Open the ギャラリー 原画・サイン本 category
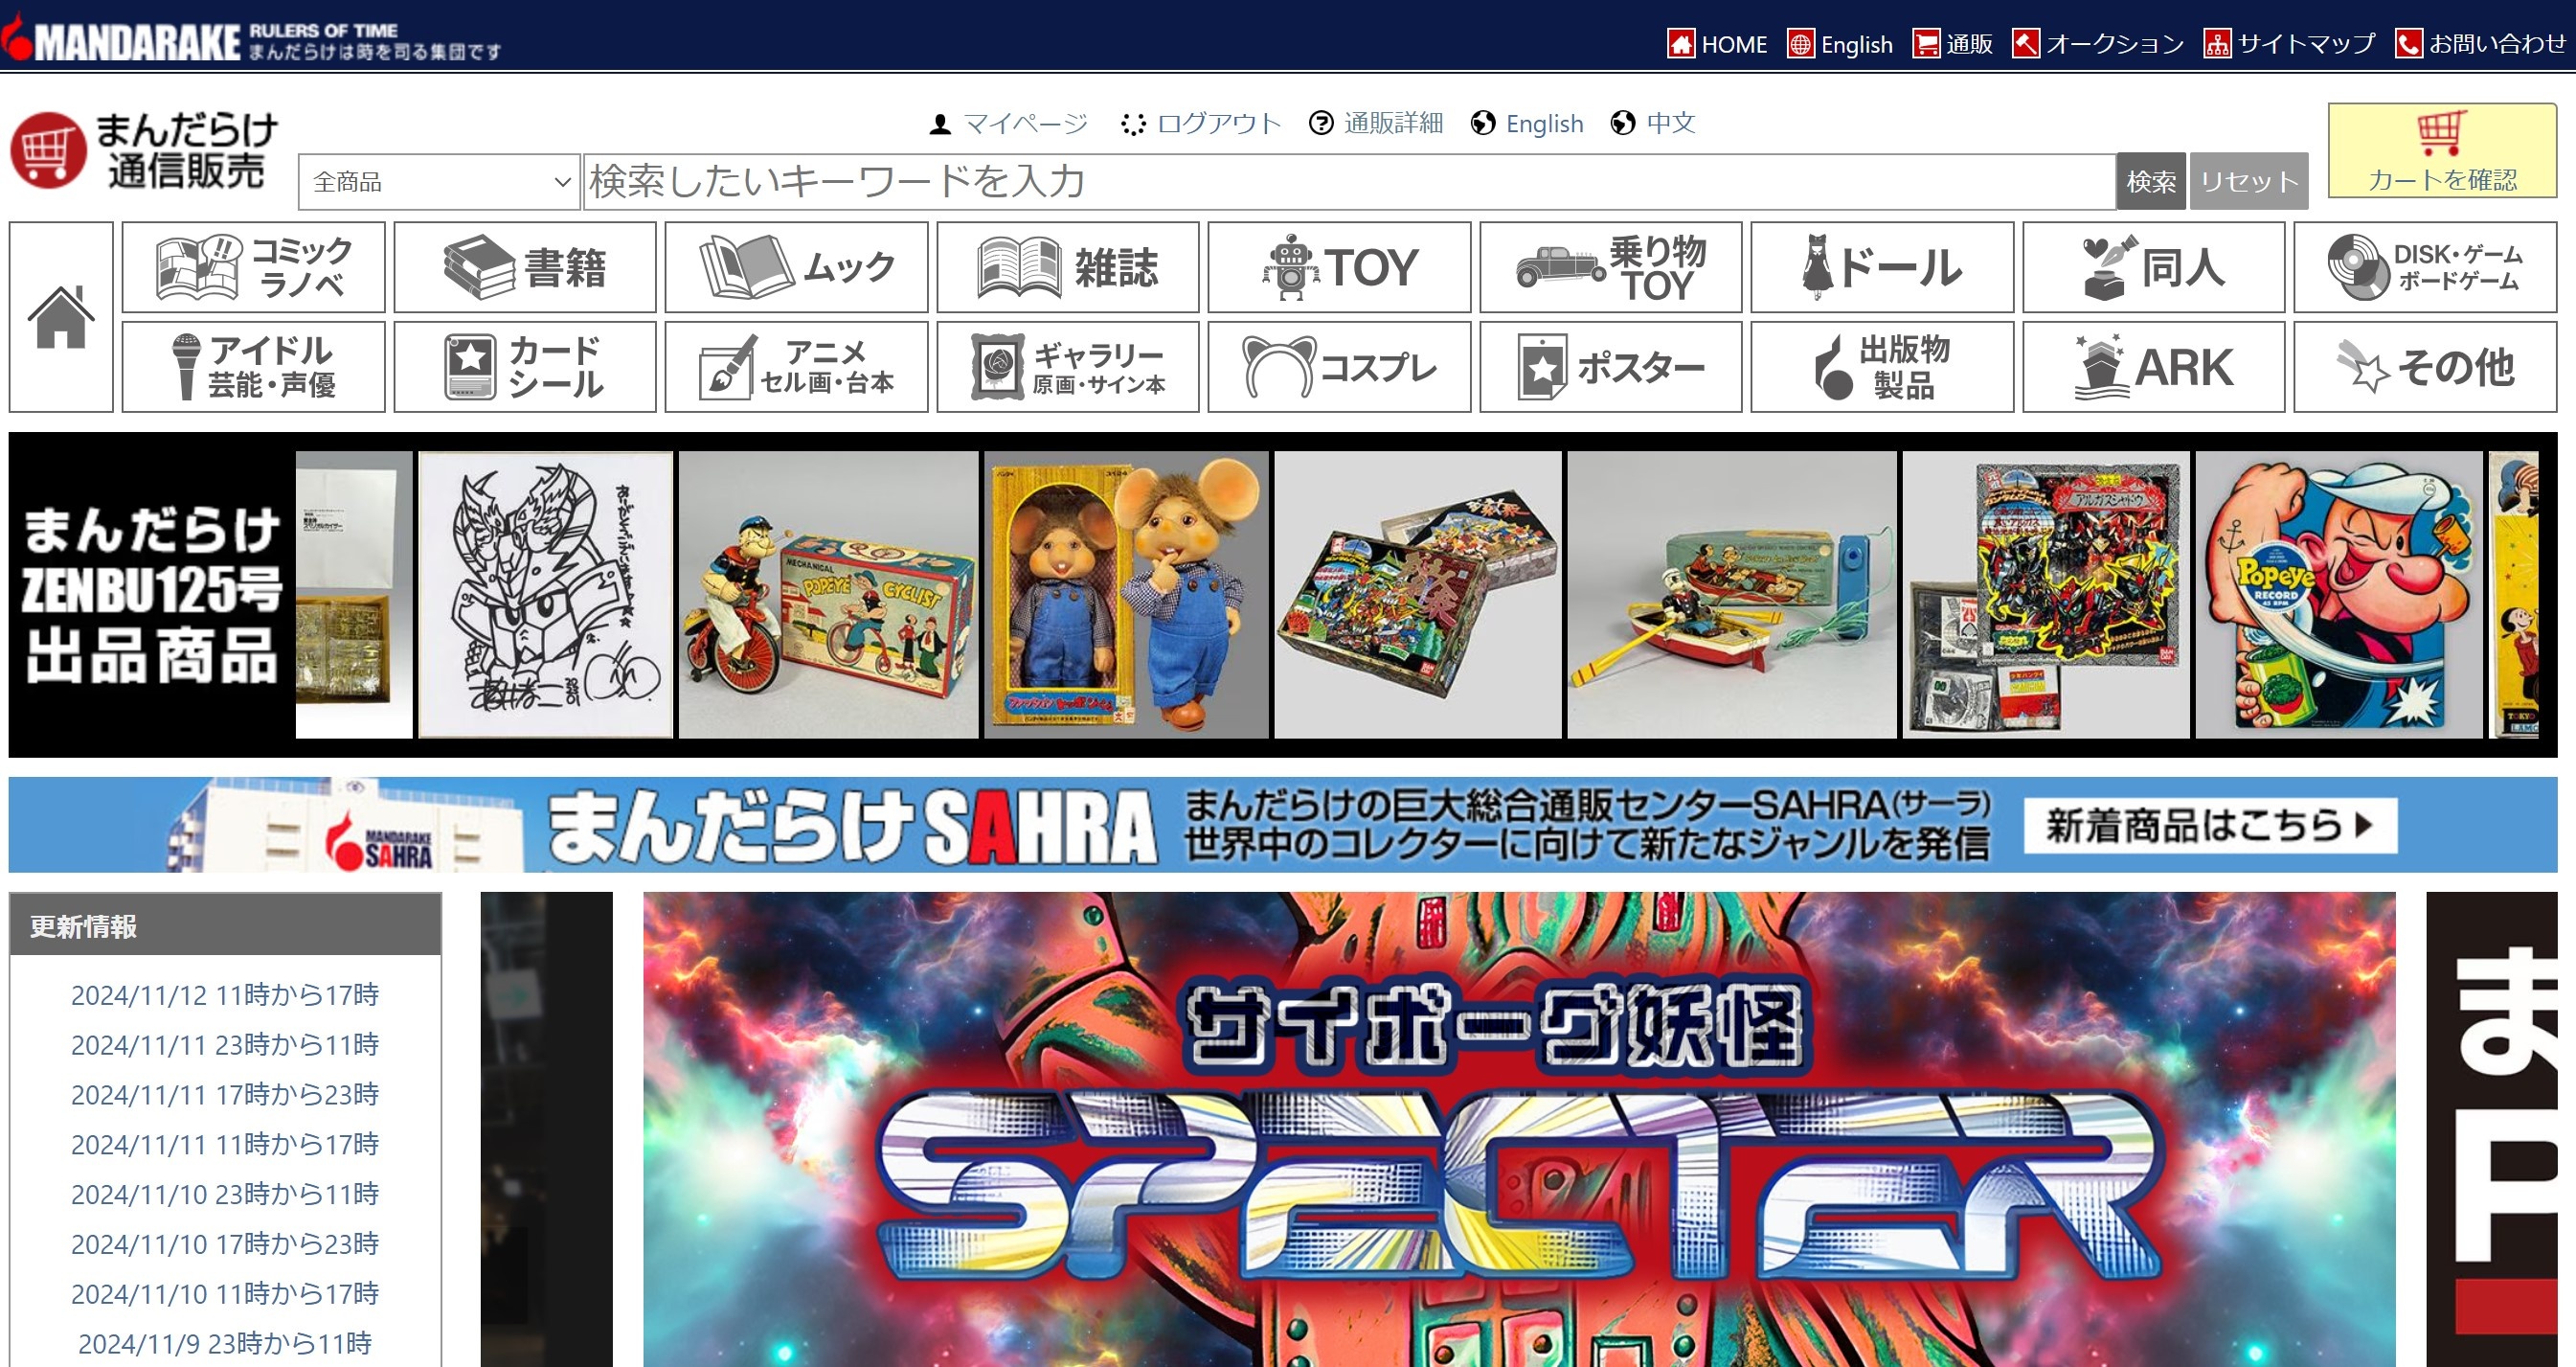The height and width of the screenshot is (1367, 2576). coord(1068,367)
